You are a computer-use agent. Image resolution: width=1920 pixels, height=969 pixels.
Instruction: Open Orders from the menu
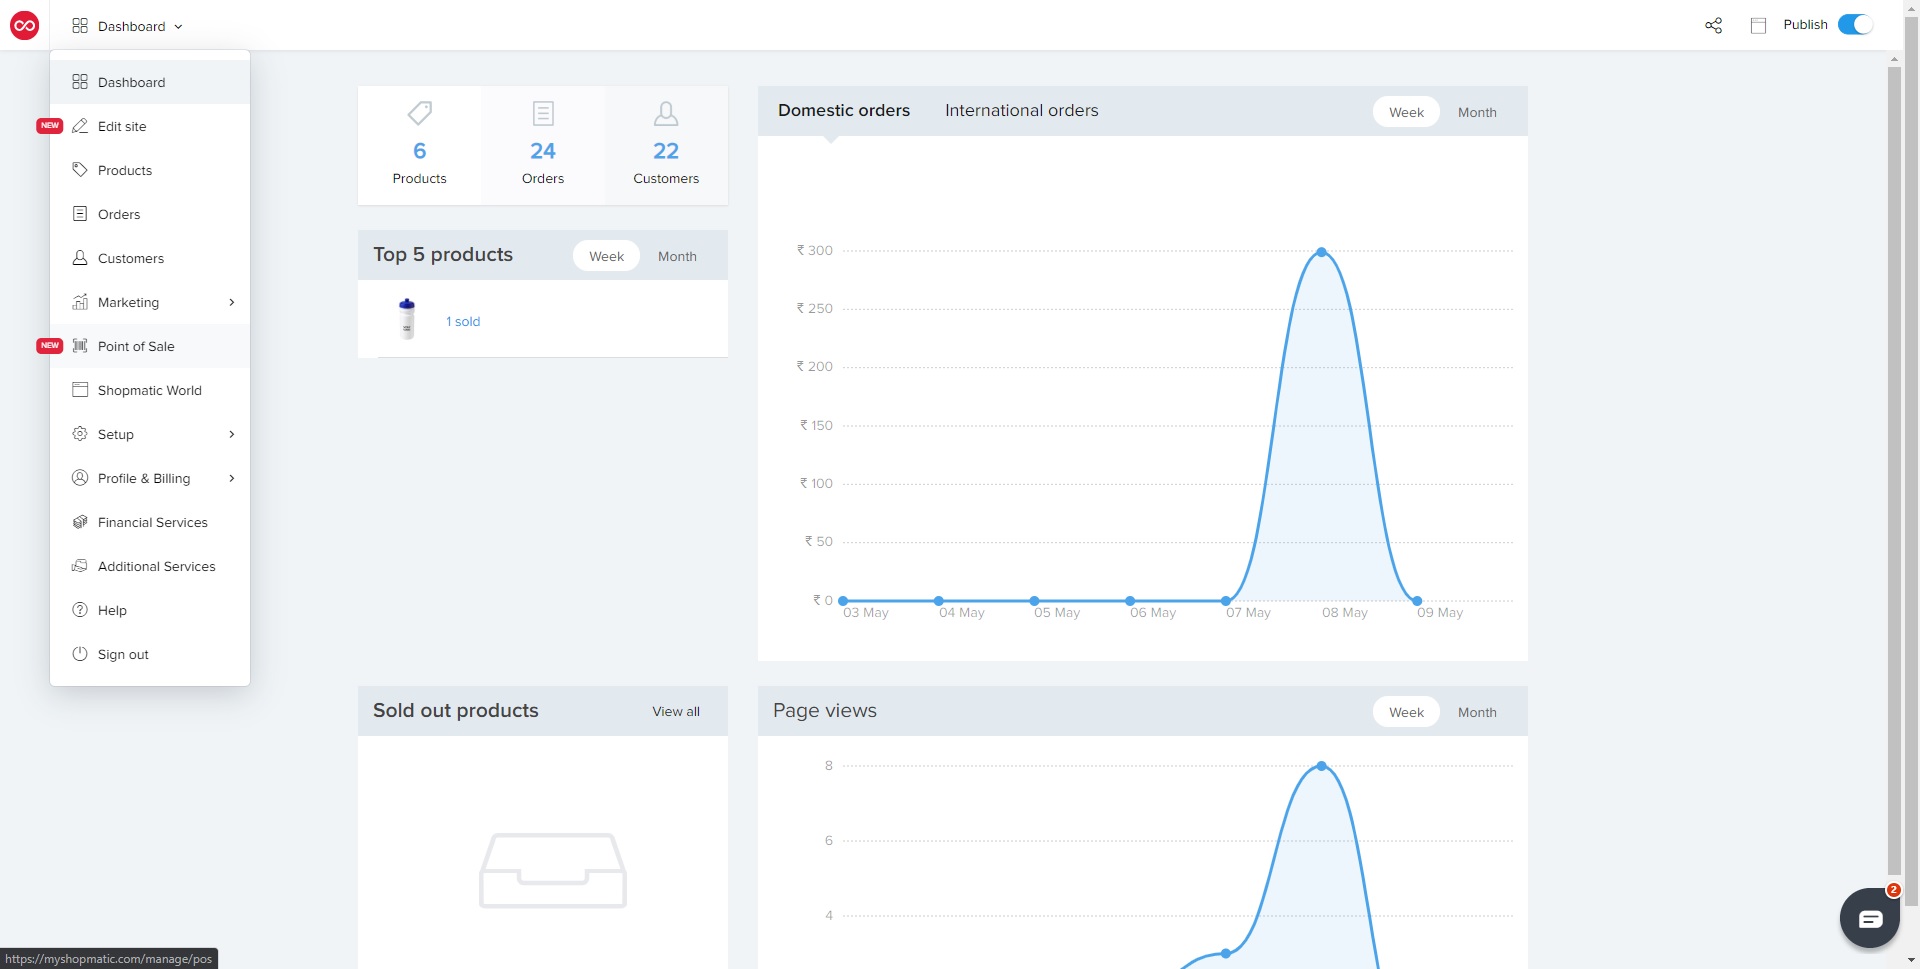(150, 214)
